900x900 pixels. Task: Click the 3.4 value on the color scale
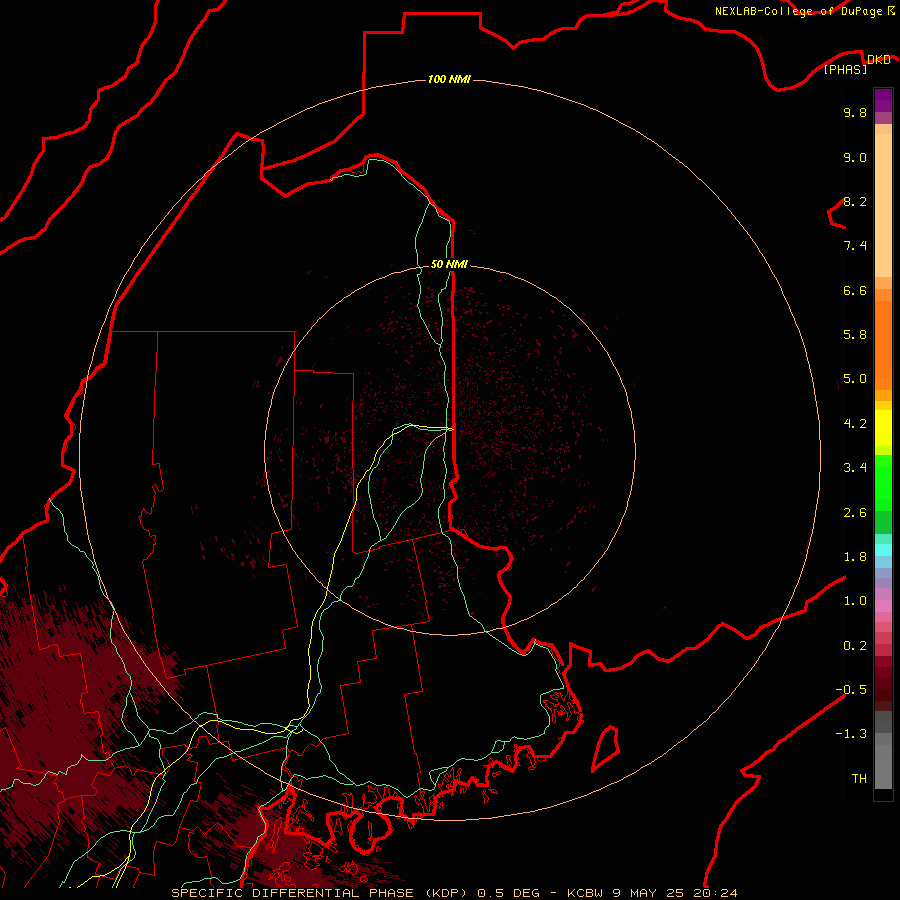(855, 468)
